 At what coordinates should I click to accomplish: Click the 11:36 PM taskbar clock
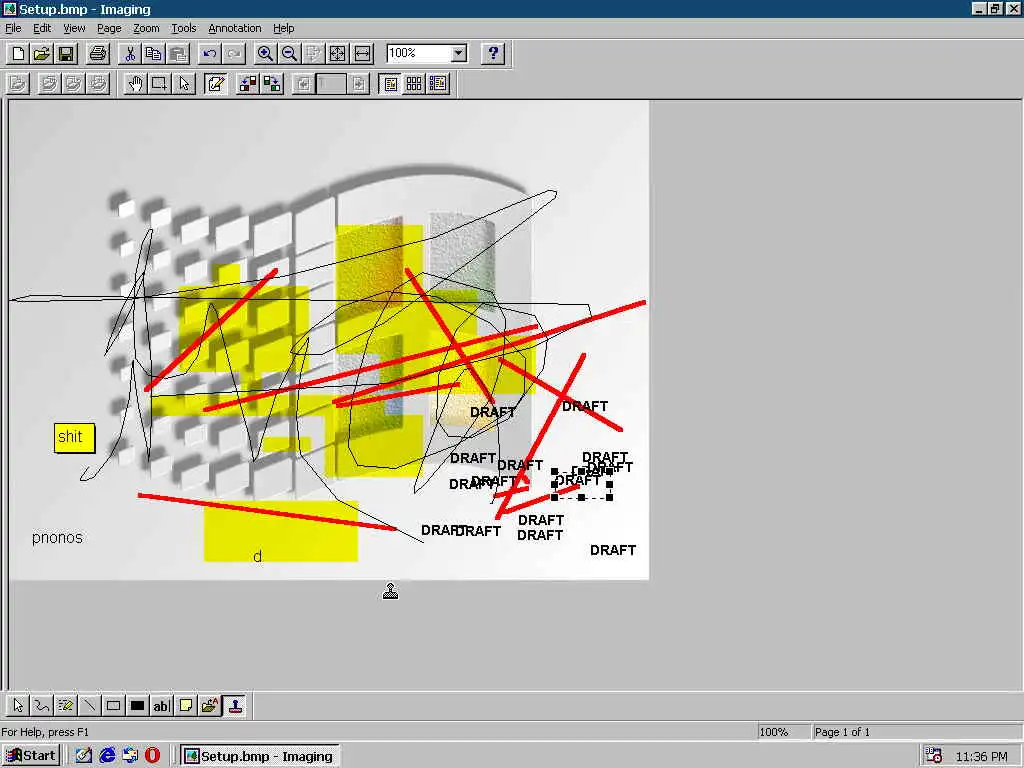coord(982,756)
